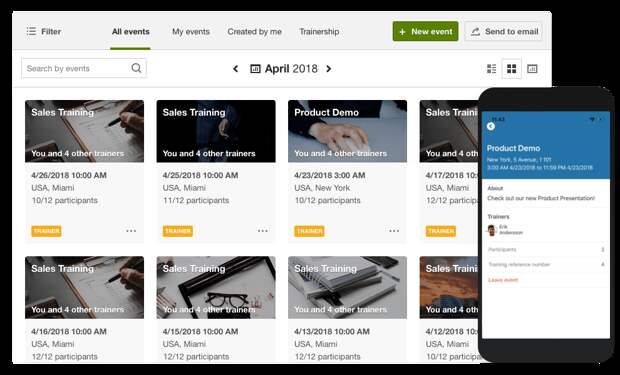Open the April 2018 calendar picker icon
The height and width of the screenshot is (375, 620).
tap(255, 69)
